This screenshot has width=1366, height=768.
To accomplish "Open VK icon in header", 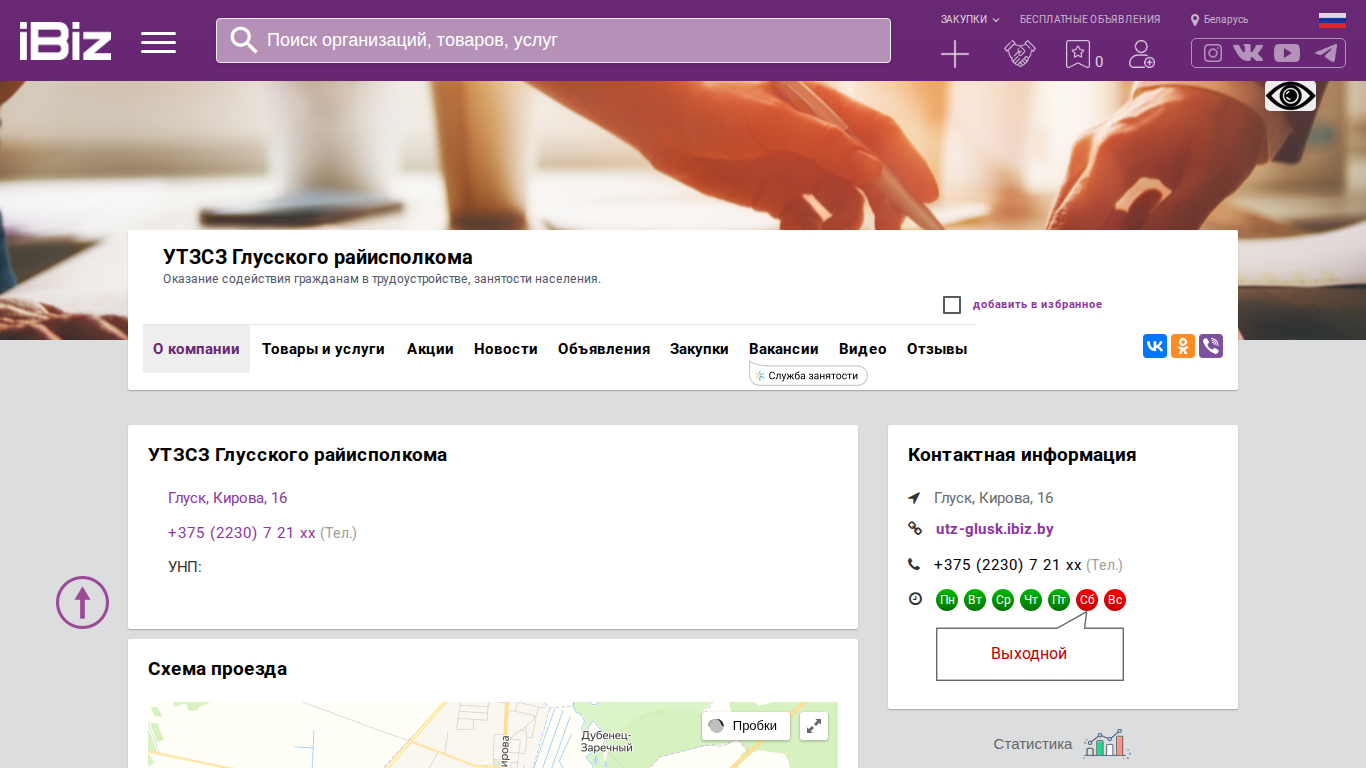I will [x=1248, y=53].
